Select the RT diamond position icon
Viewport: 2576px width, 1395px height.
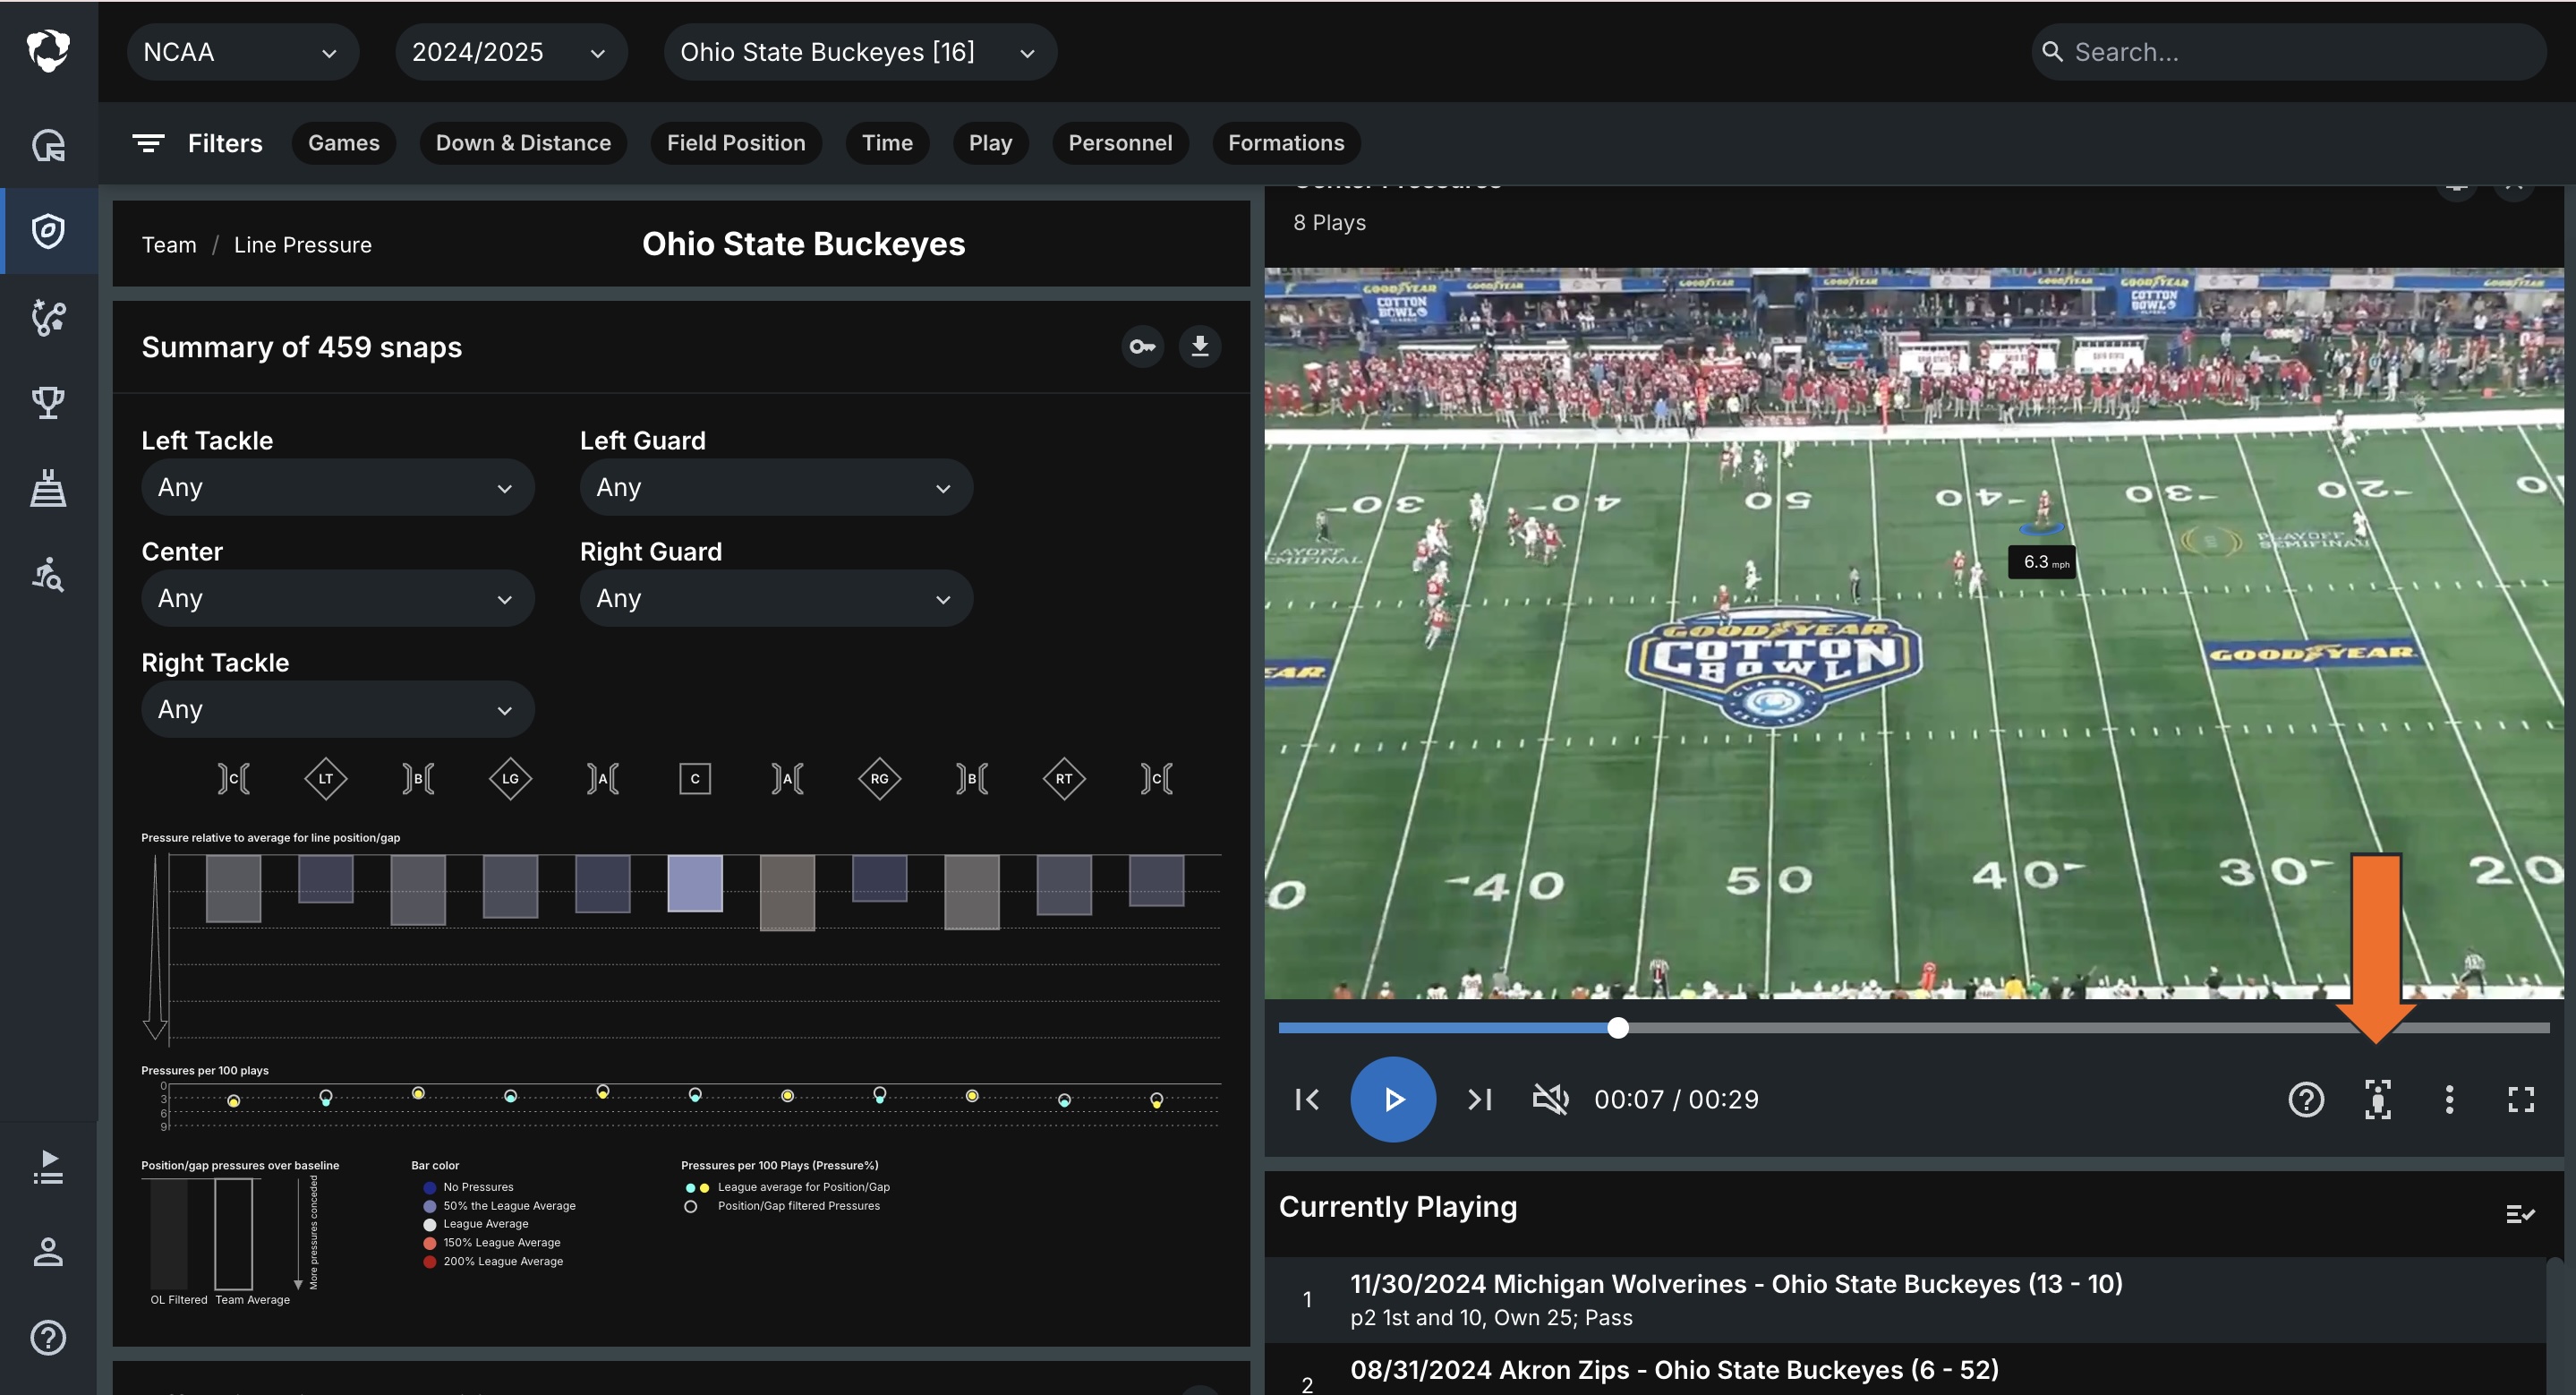[x=1064, y=778]
